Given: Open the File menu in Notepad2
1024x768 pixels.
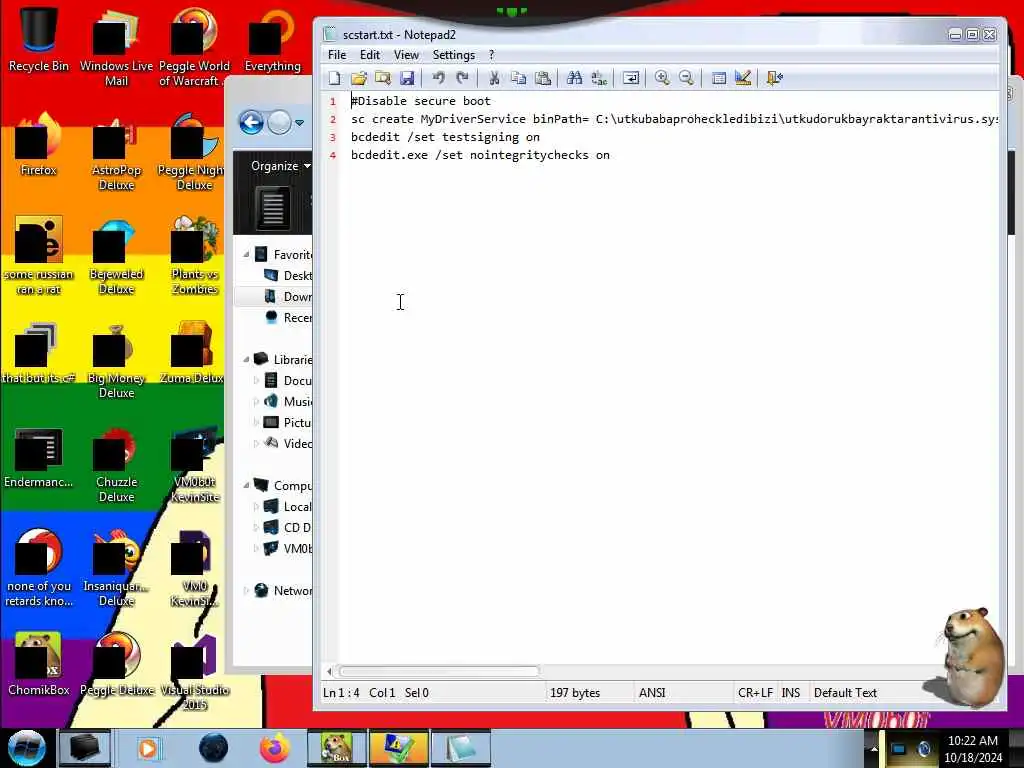Looking at the screenshot, I should (x=337, y=55).
